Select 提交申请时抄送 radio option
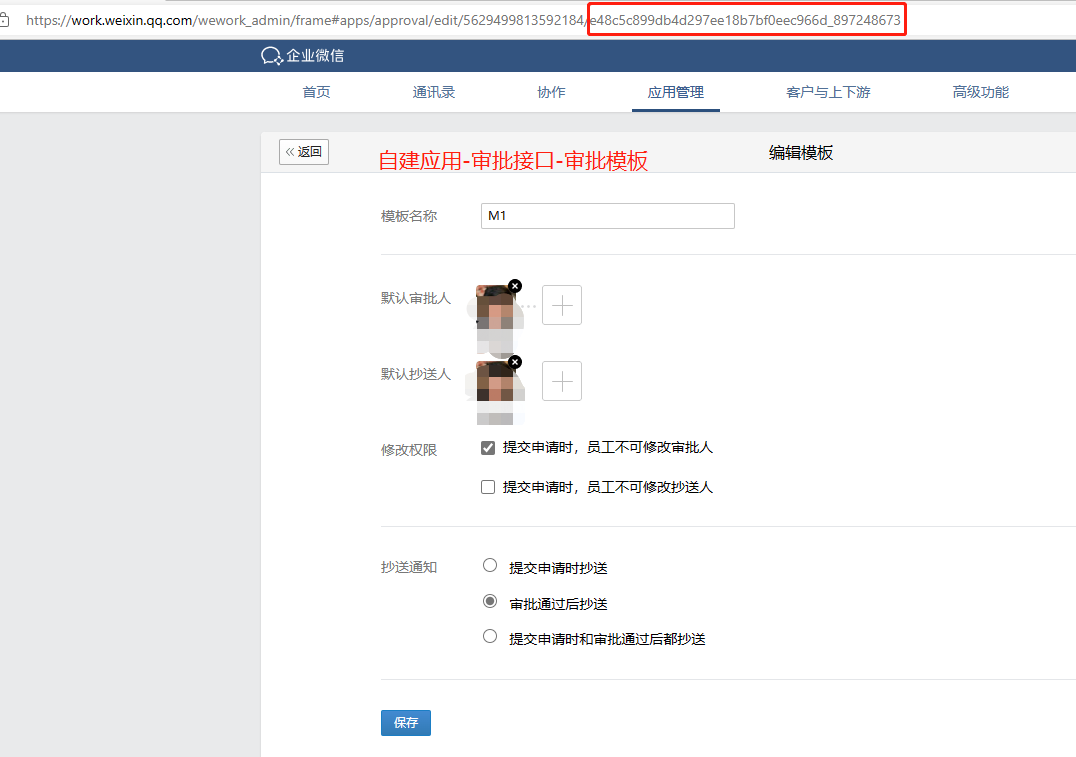This screenshot has width=1076, height=757. coord(490,566)
